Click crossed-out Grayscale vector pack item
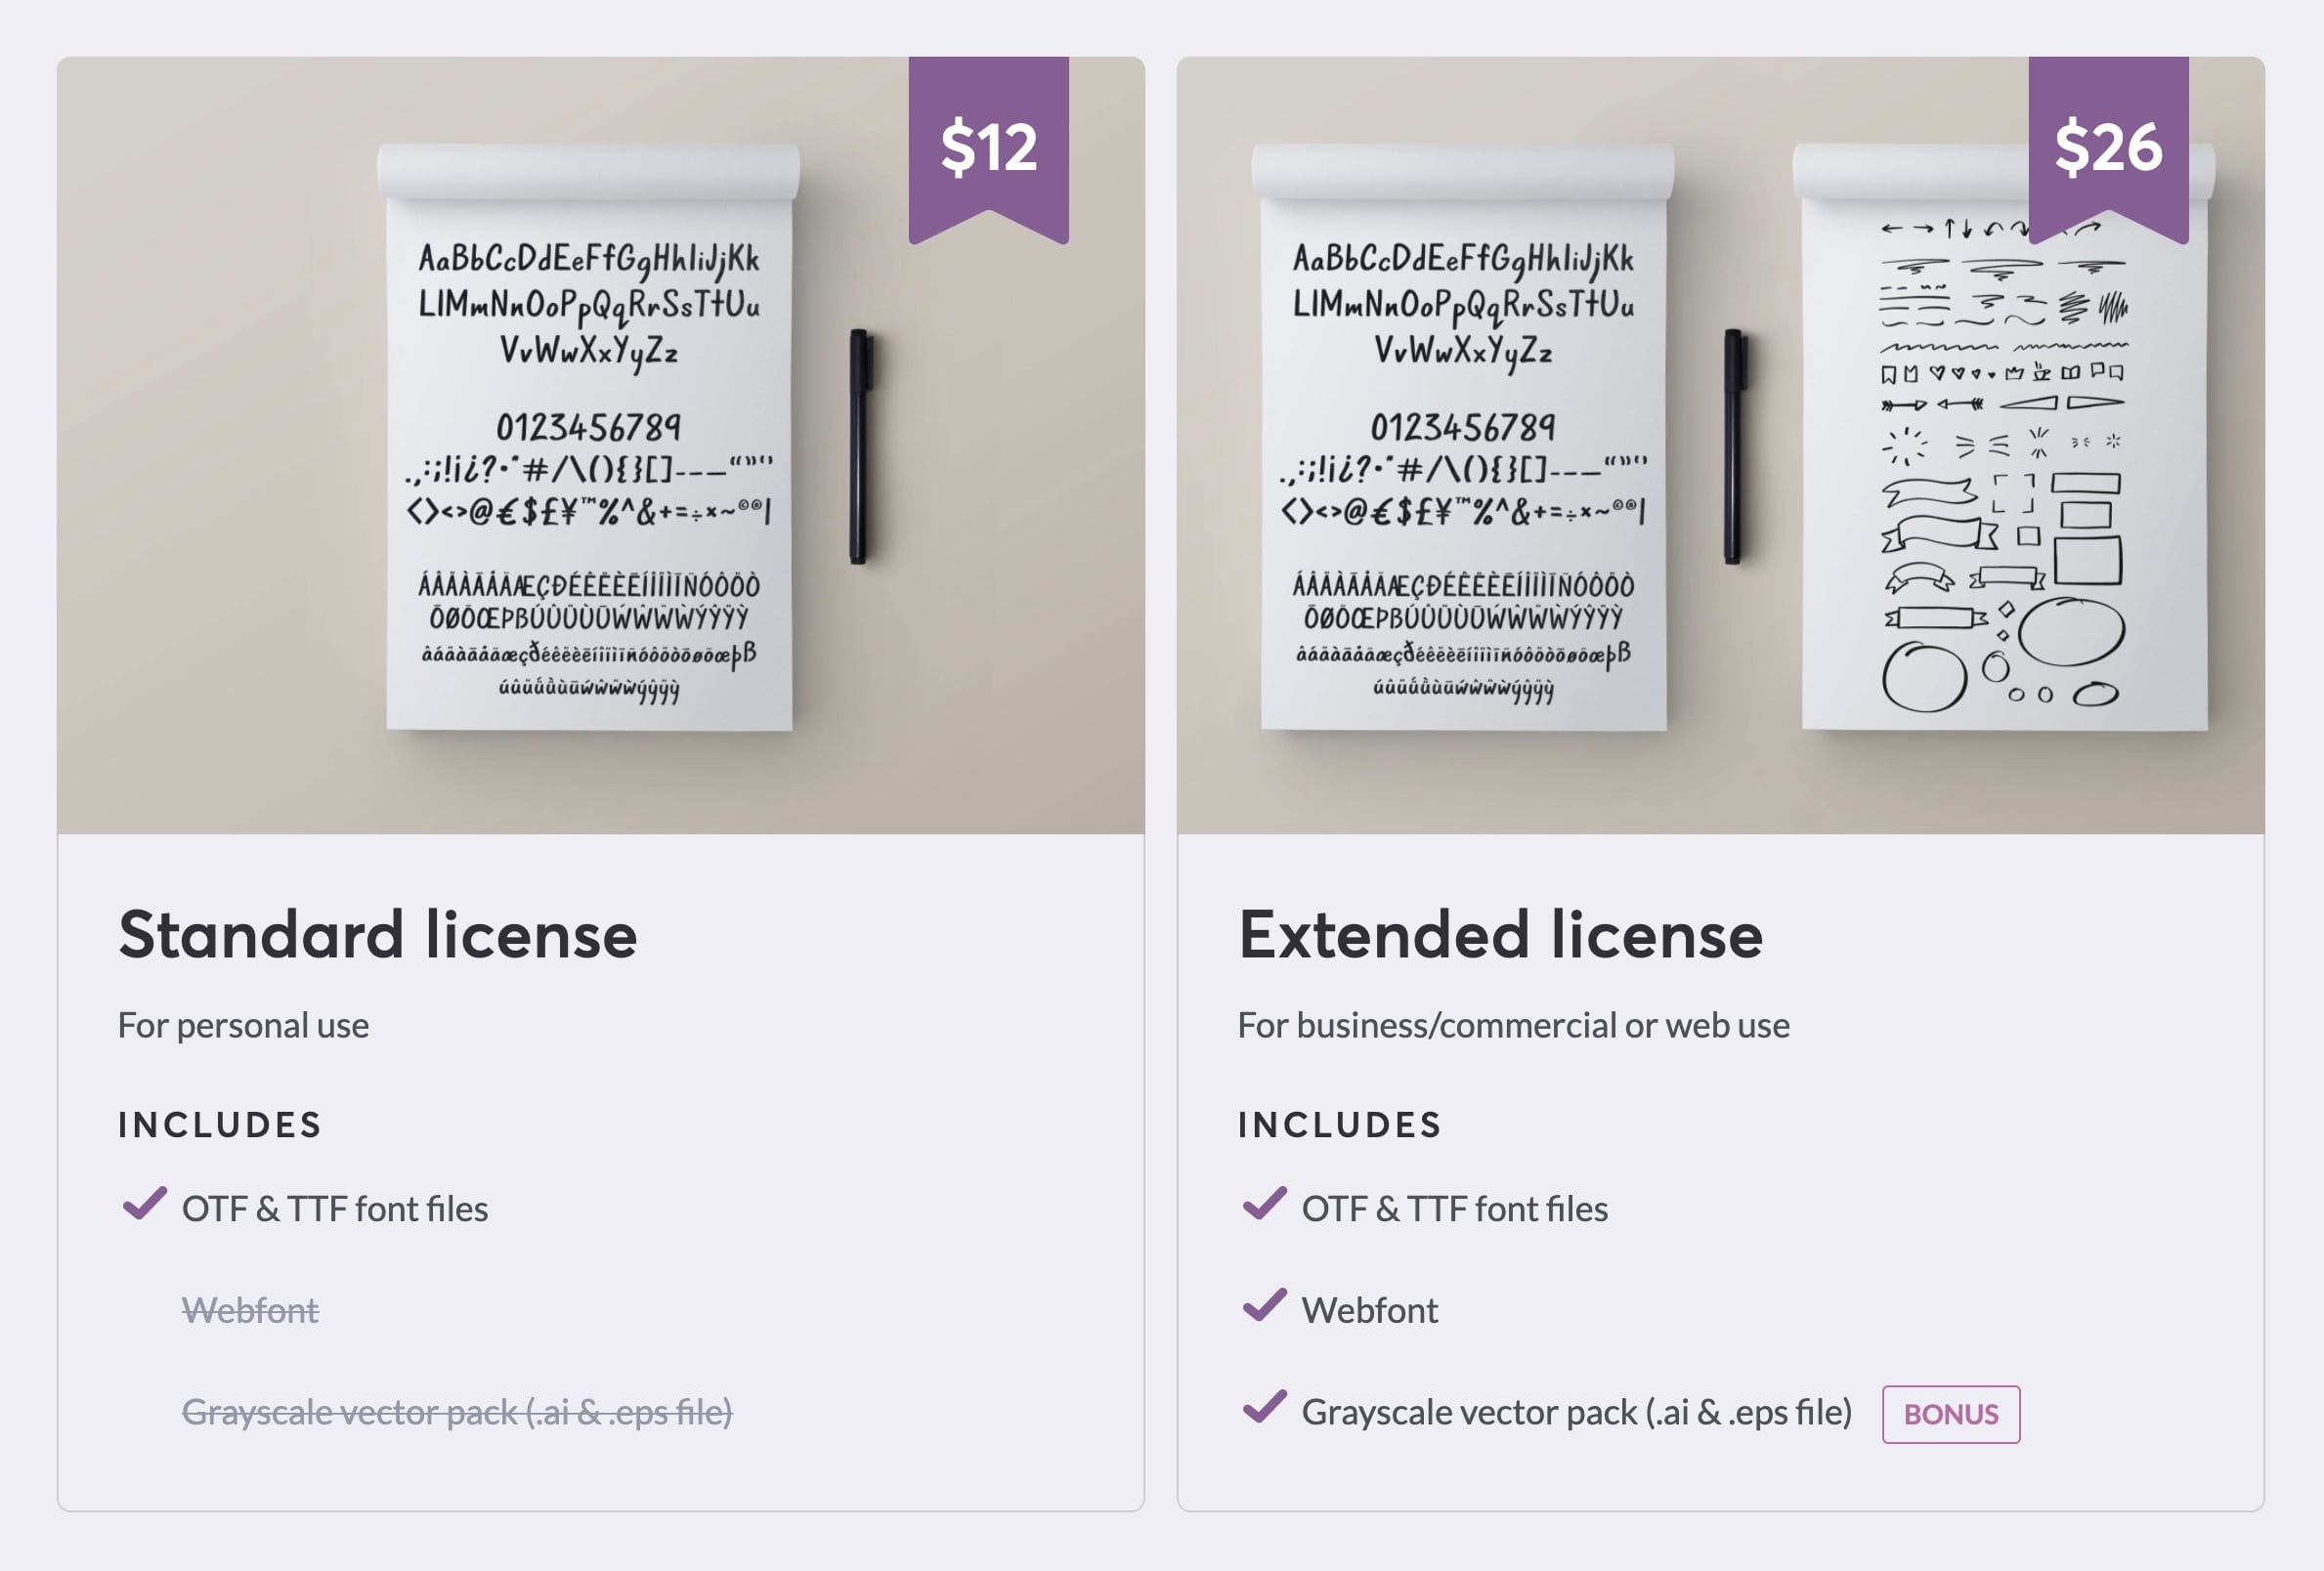Image resolution: width=2324 pixels, height=1571 pixels. tap(457, 1412)
